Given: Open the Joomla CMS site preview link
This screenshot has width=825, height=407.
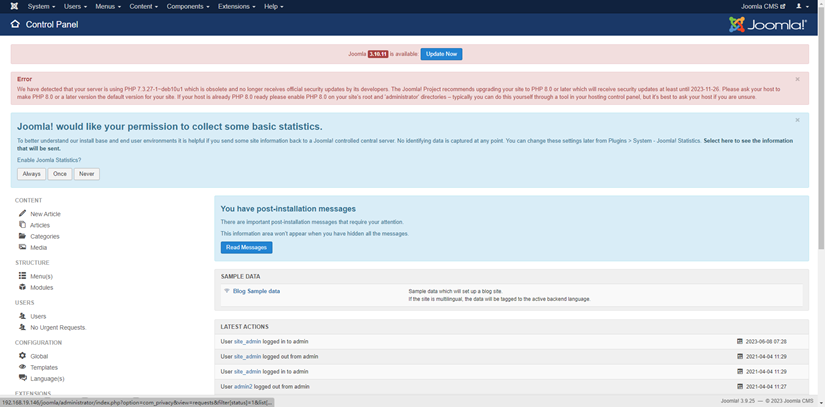Looking at the screenshot, I should (x=763, y=6).
